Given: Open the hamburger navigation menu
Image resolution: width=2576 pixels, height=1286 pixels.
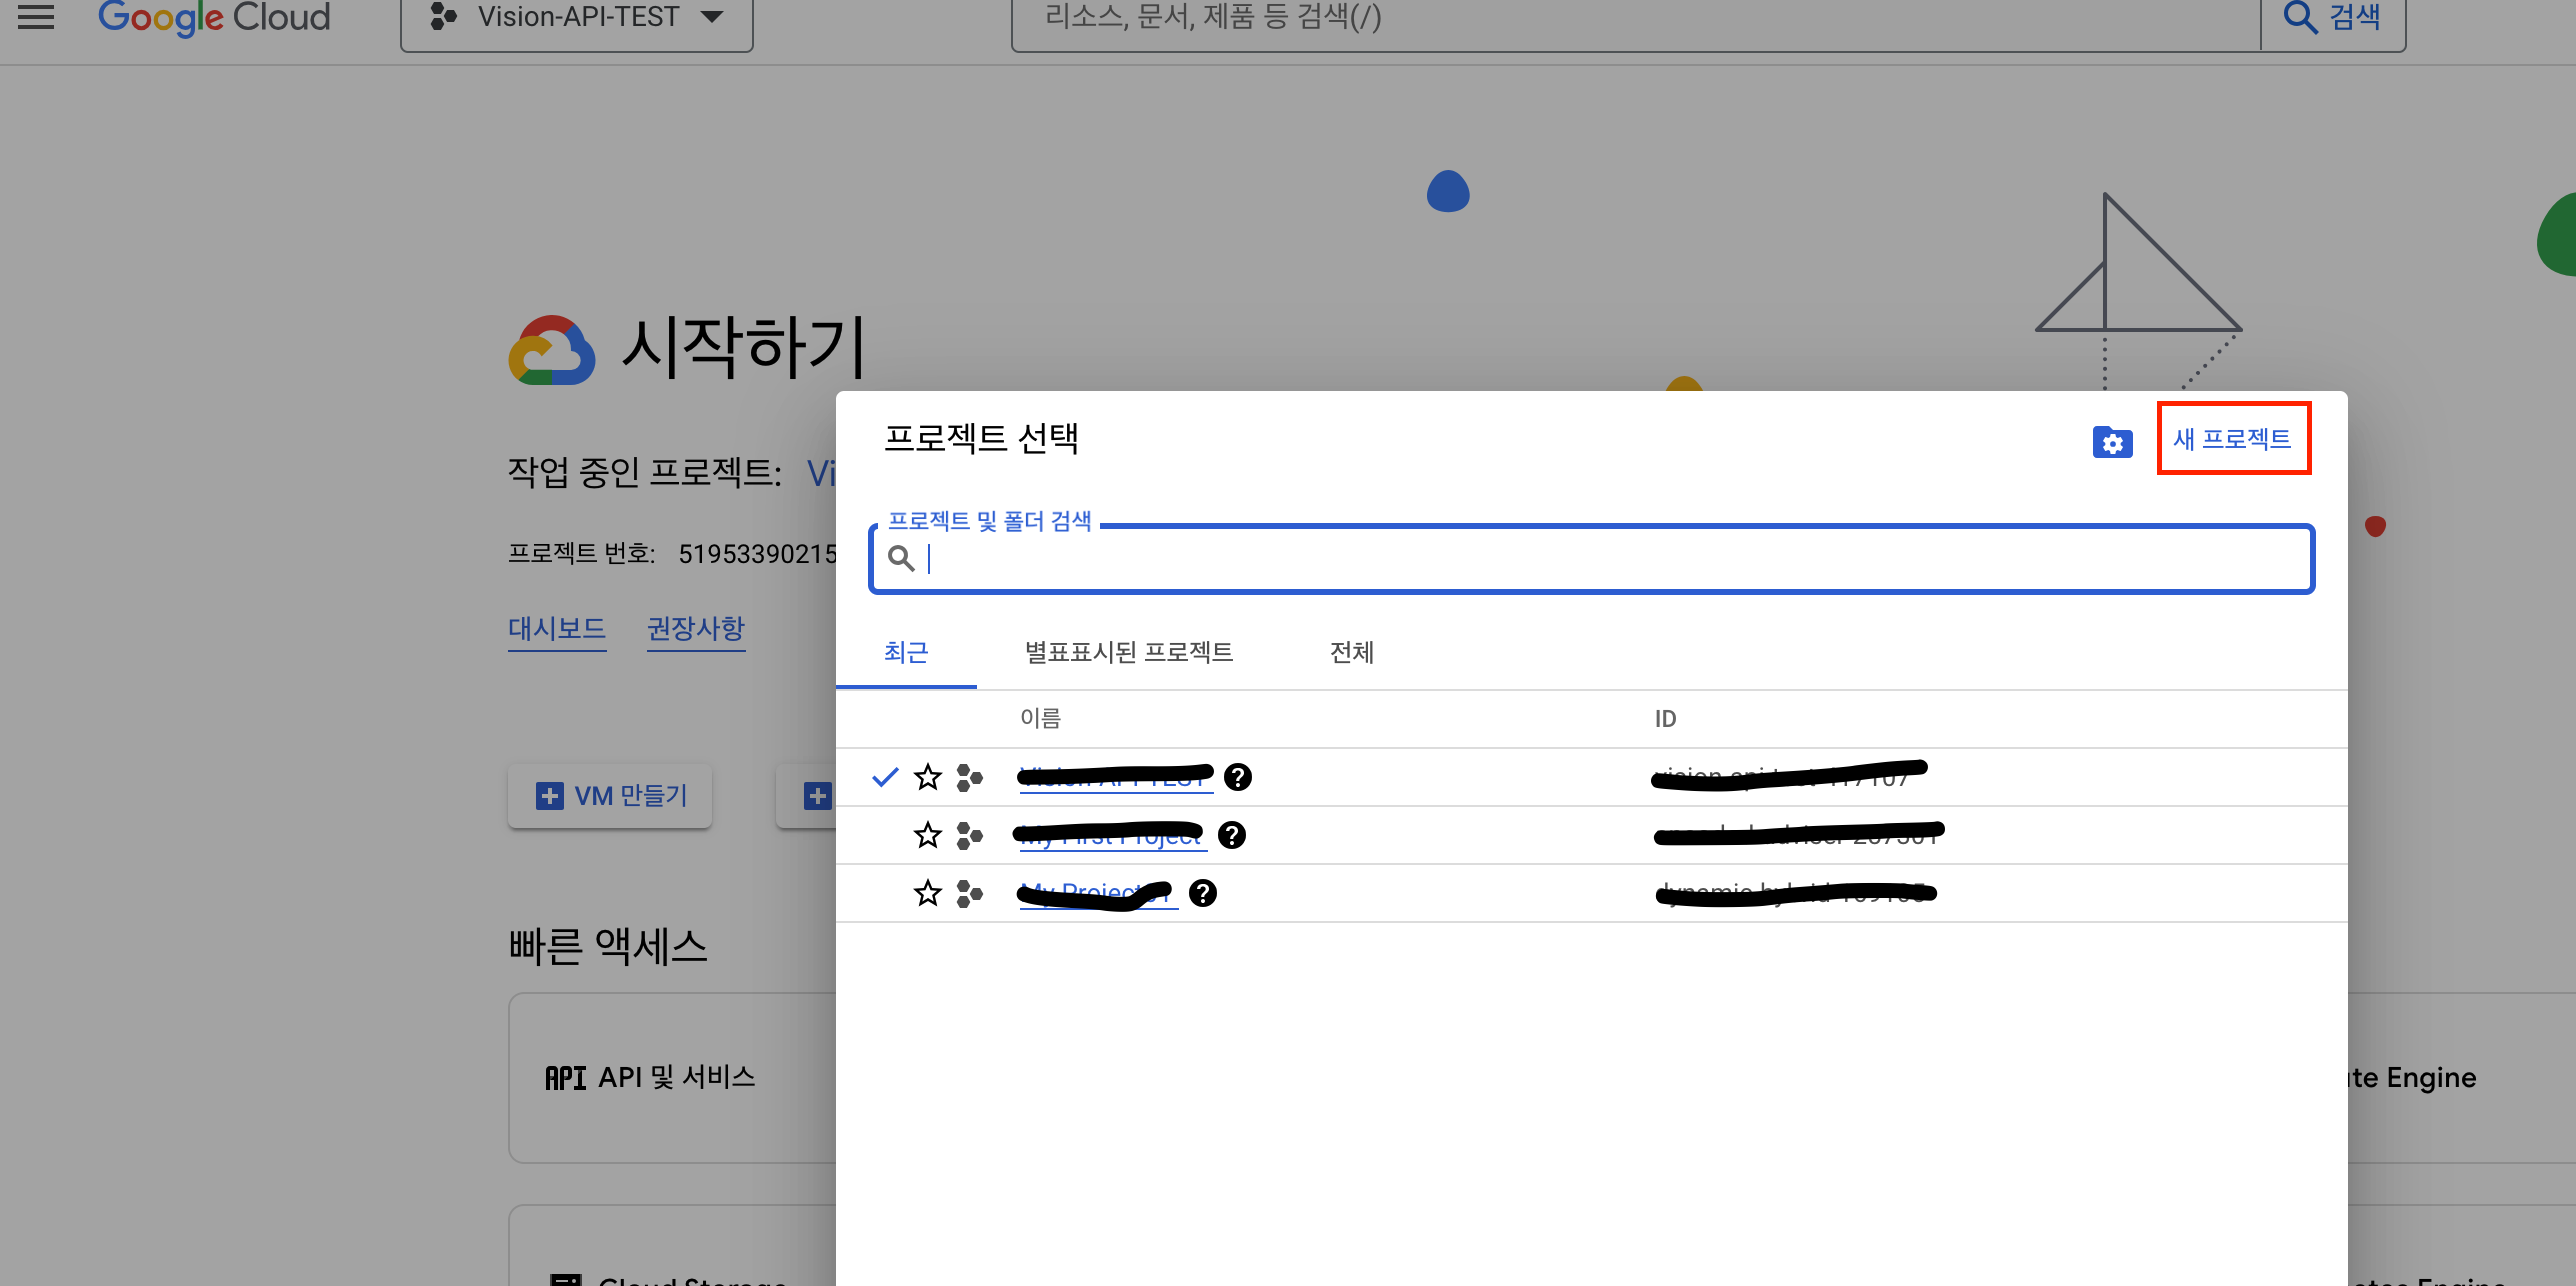Looking at the screenshot, I should pyautogui.click(x=36, y=17).
